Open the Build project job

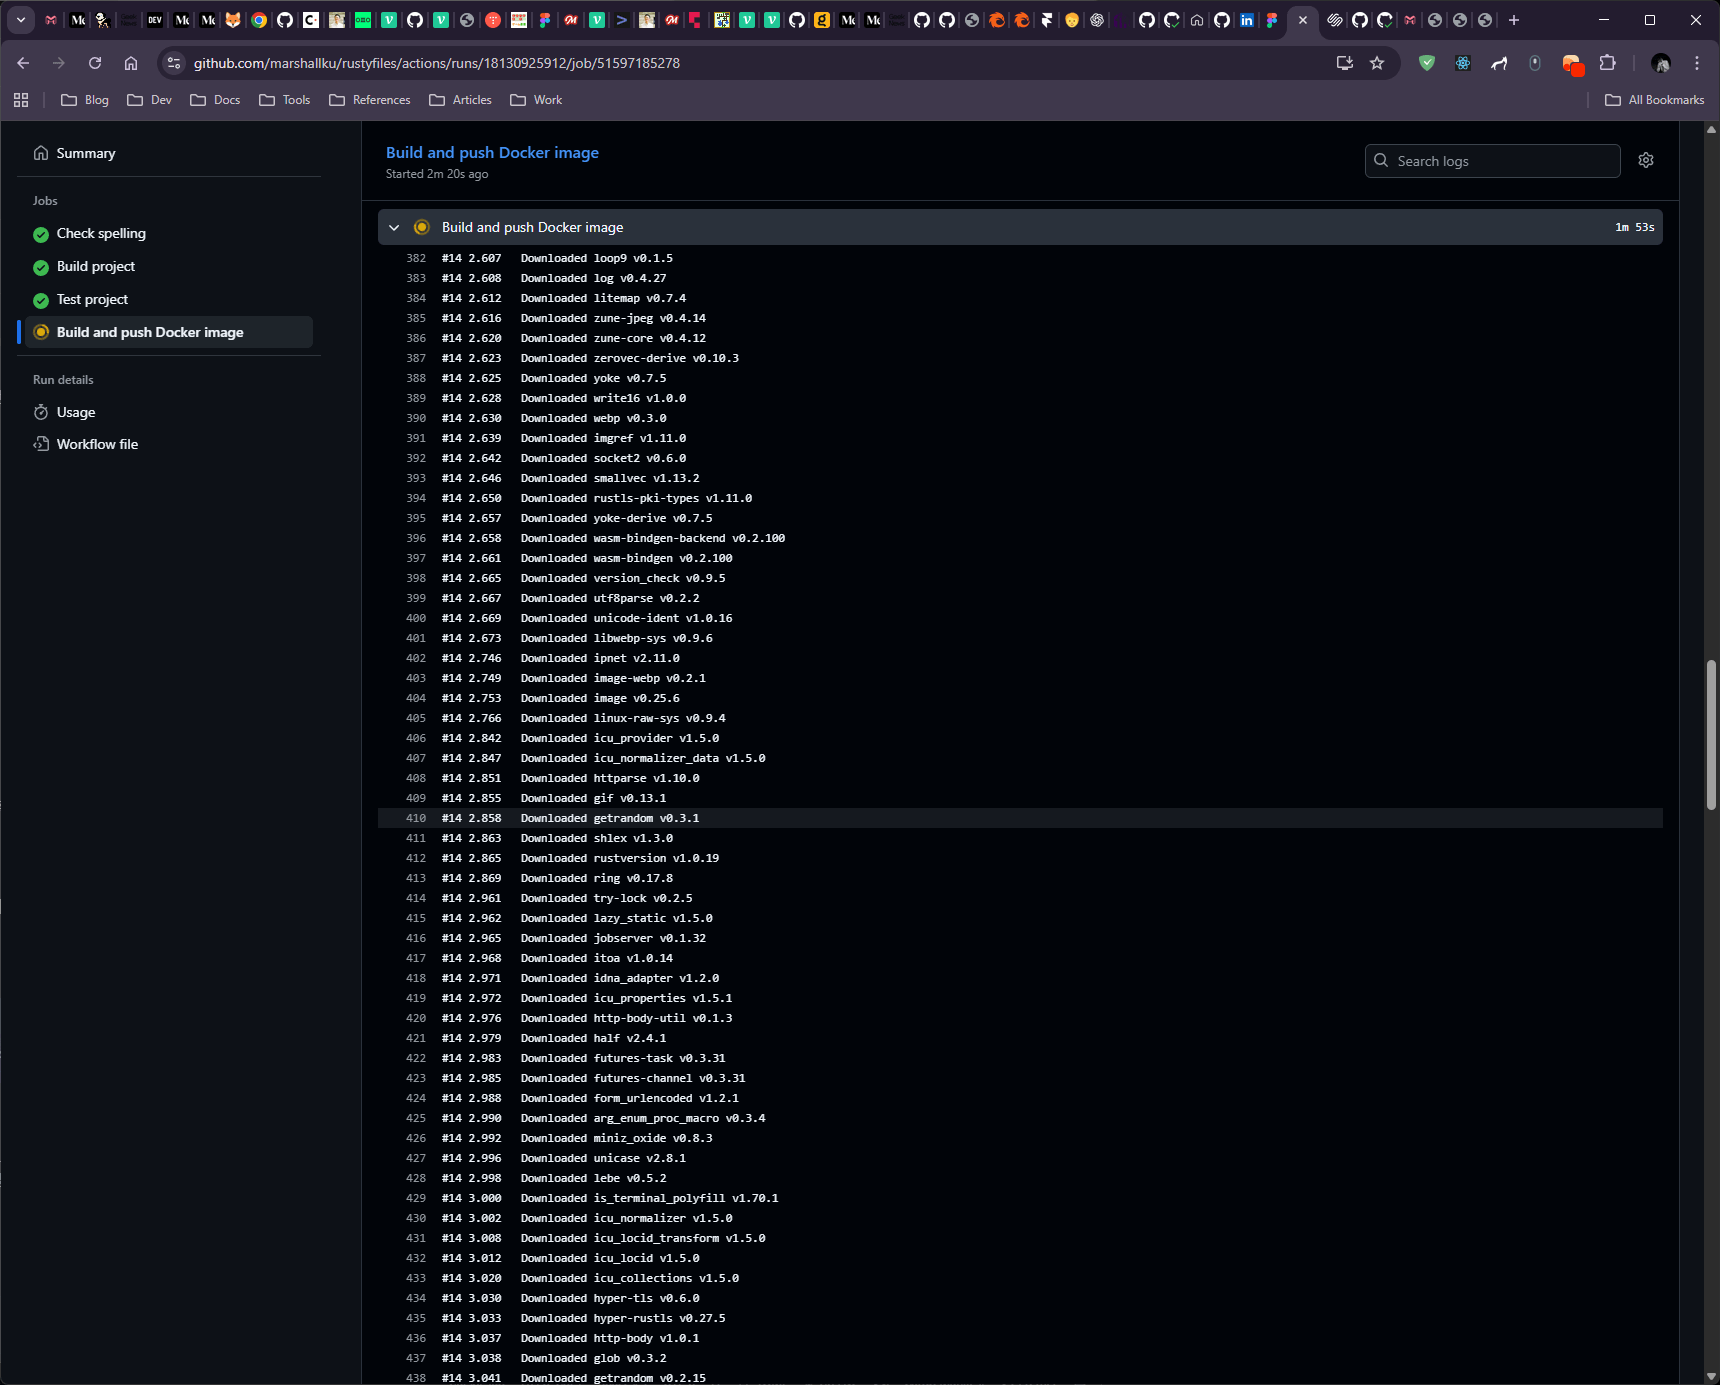tap(96, 266)
